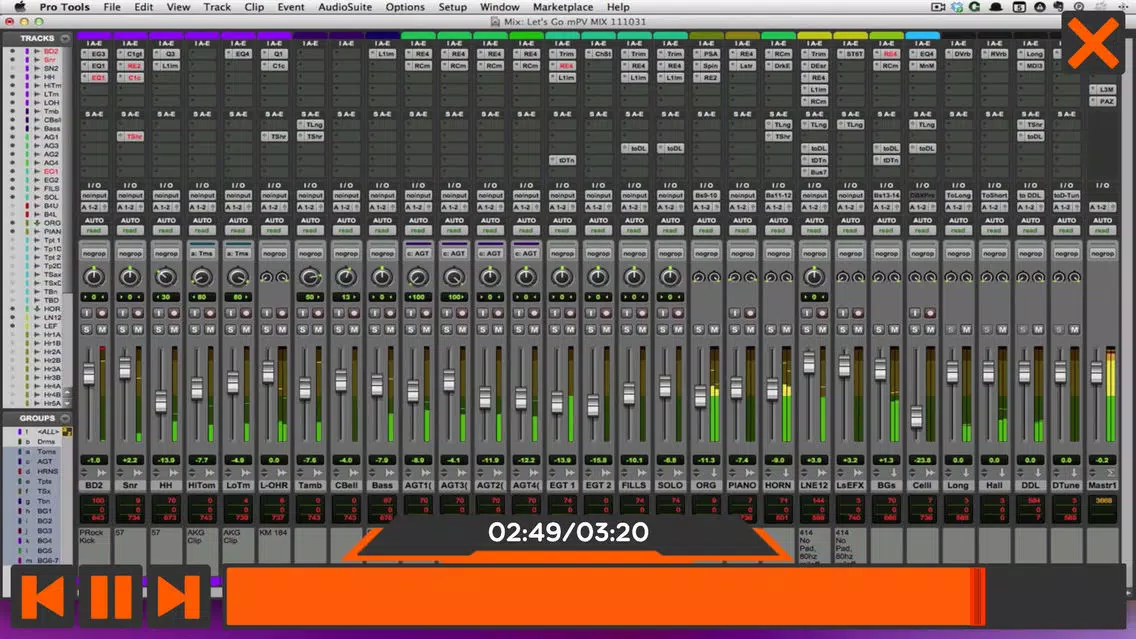
Task: Click the EQ3 insert on BD2 track
Action: click(x=96, y=54)
